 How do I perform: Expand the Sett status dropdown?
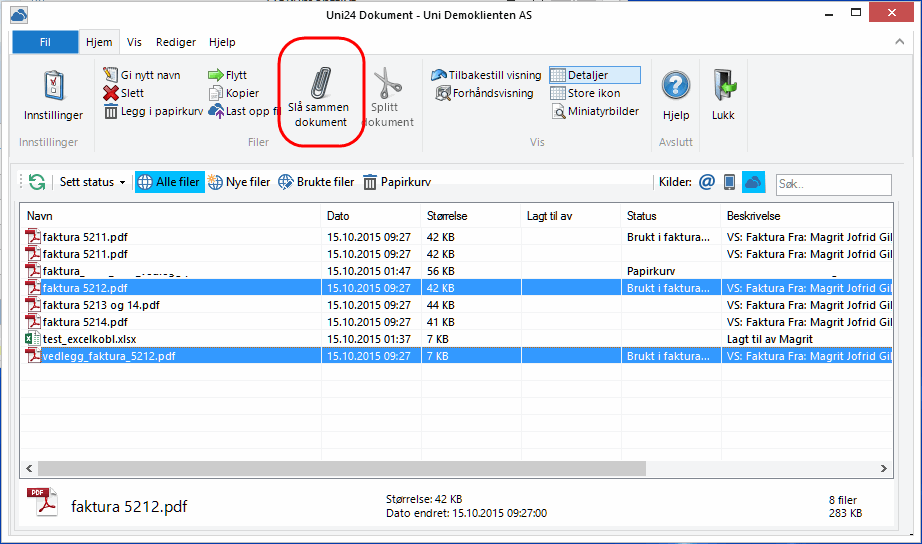pyautogui.click(x=92, y=182)
